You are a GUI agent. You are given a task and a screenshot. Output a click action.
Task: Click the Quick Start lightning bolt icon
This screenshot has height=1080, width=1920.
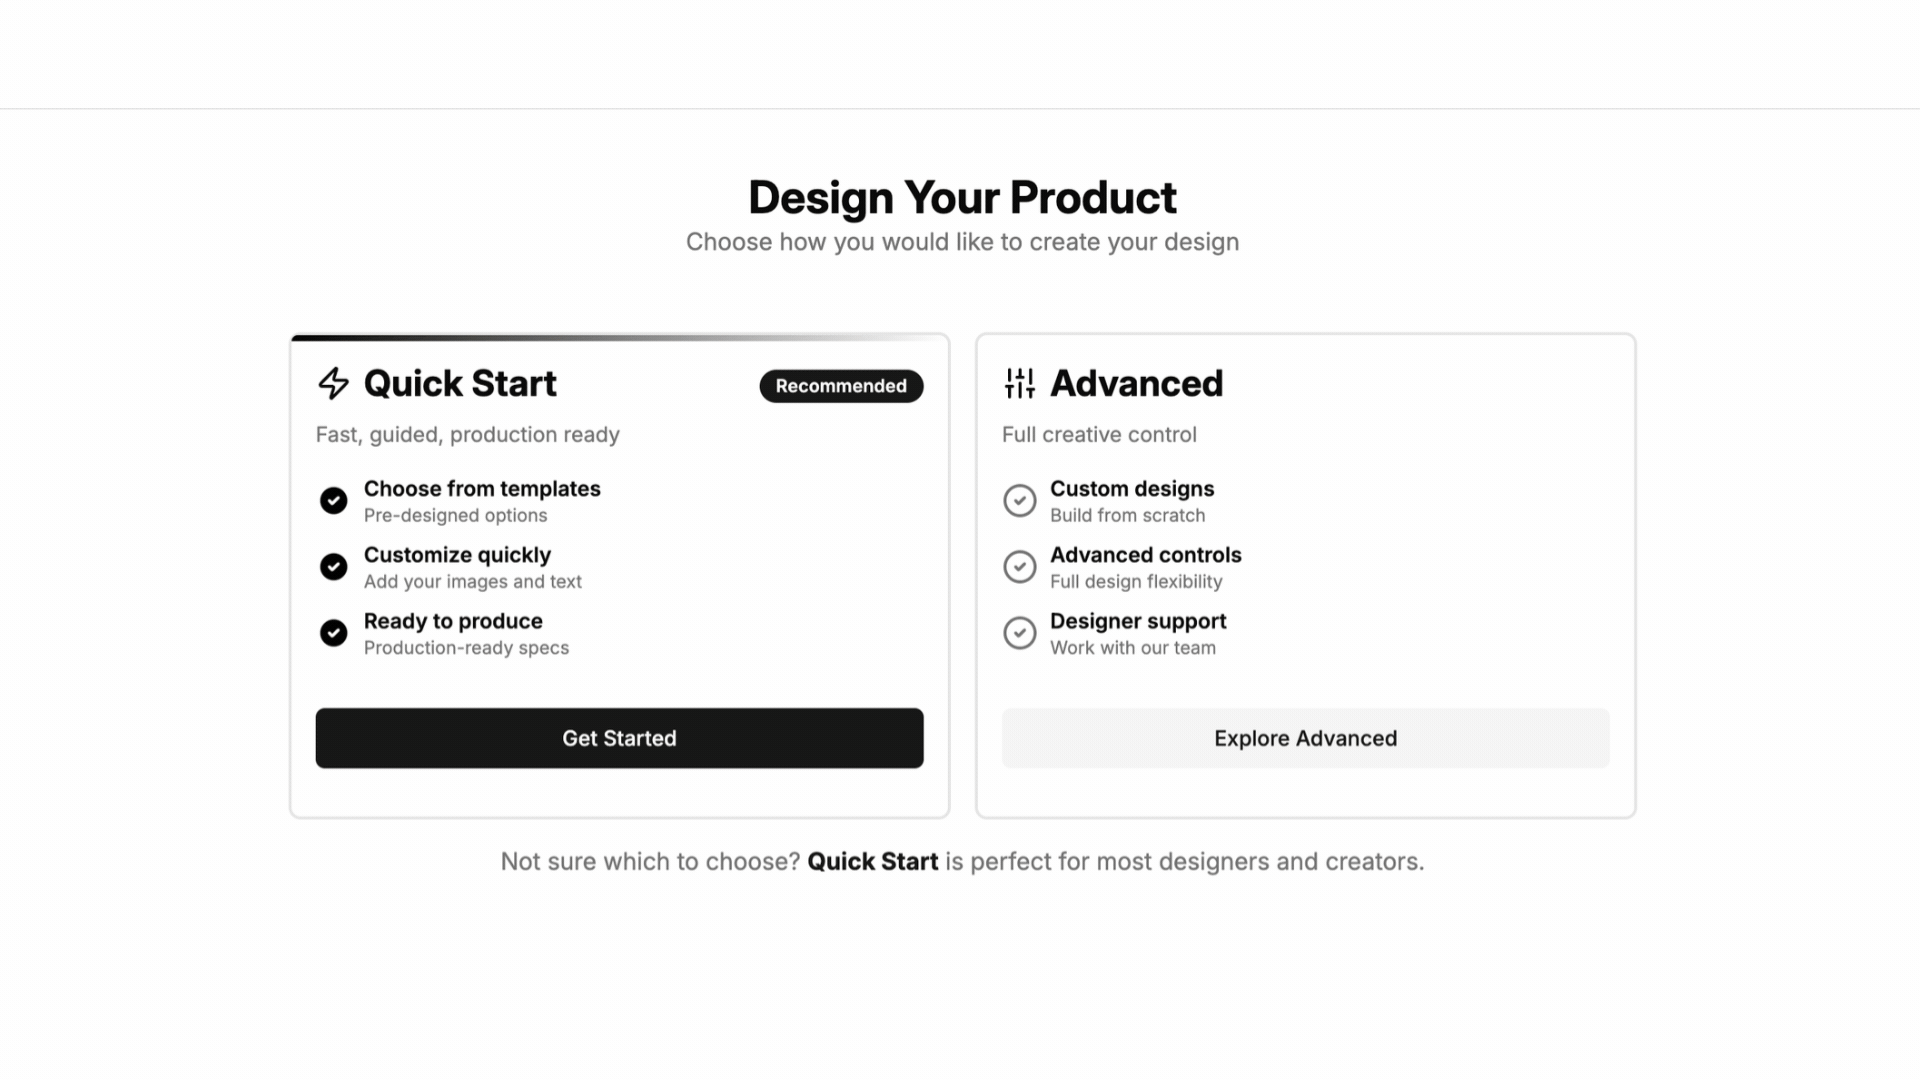click(333, 383)
